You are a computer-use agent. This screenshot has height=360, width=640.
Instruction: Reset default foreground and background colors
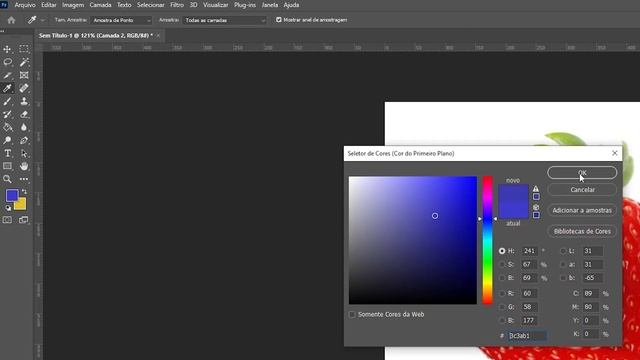8,208
